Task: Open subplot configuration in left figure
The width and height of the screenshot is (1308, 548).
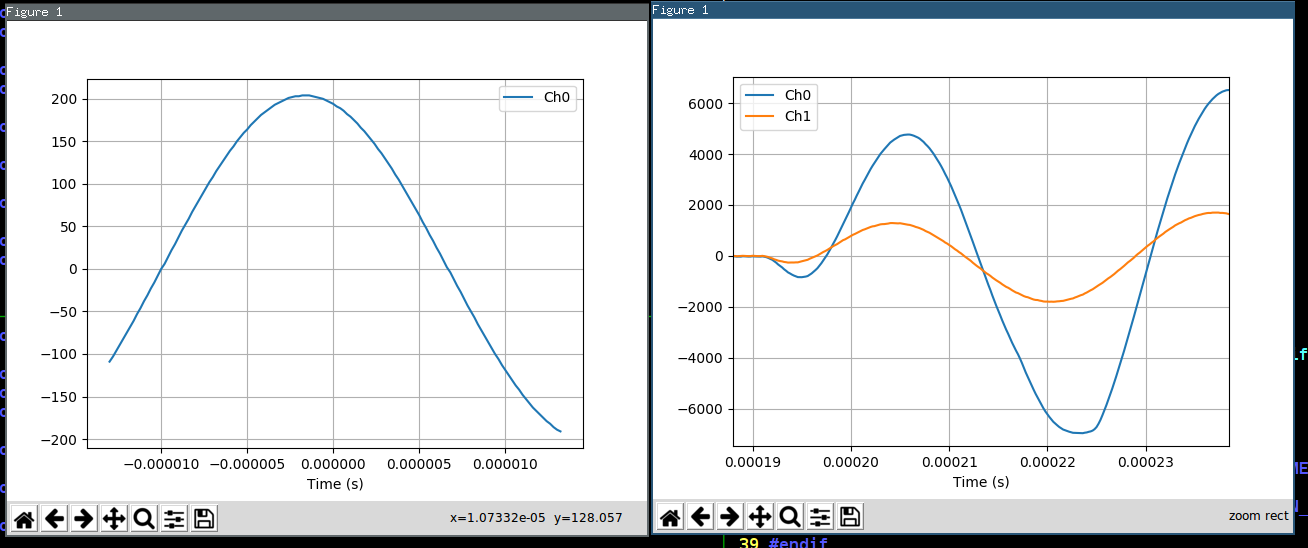Action: (174, 518)
